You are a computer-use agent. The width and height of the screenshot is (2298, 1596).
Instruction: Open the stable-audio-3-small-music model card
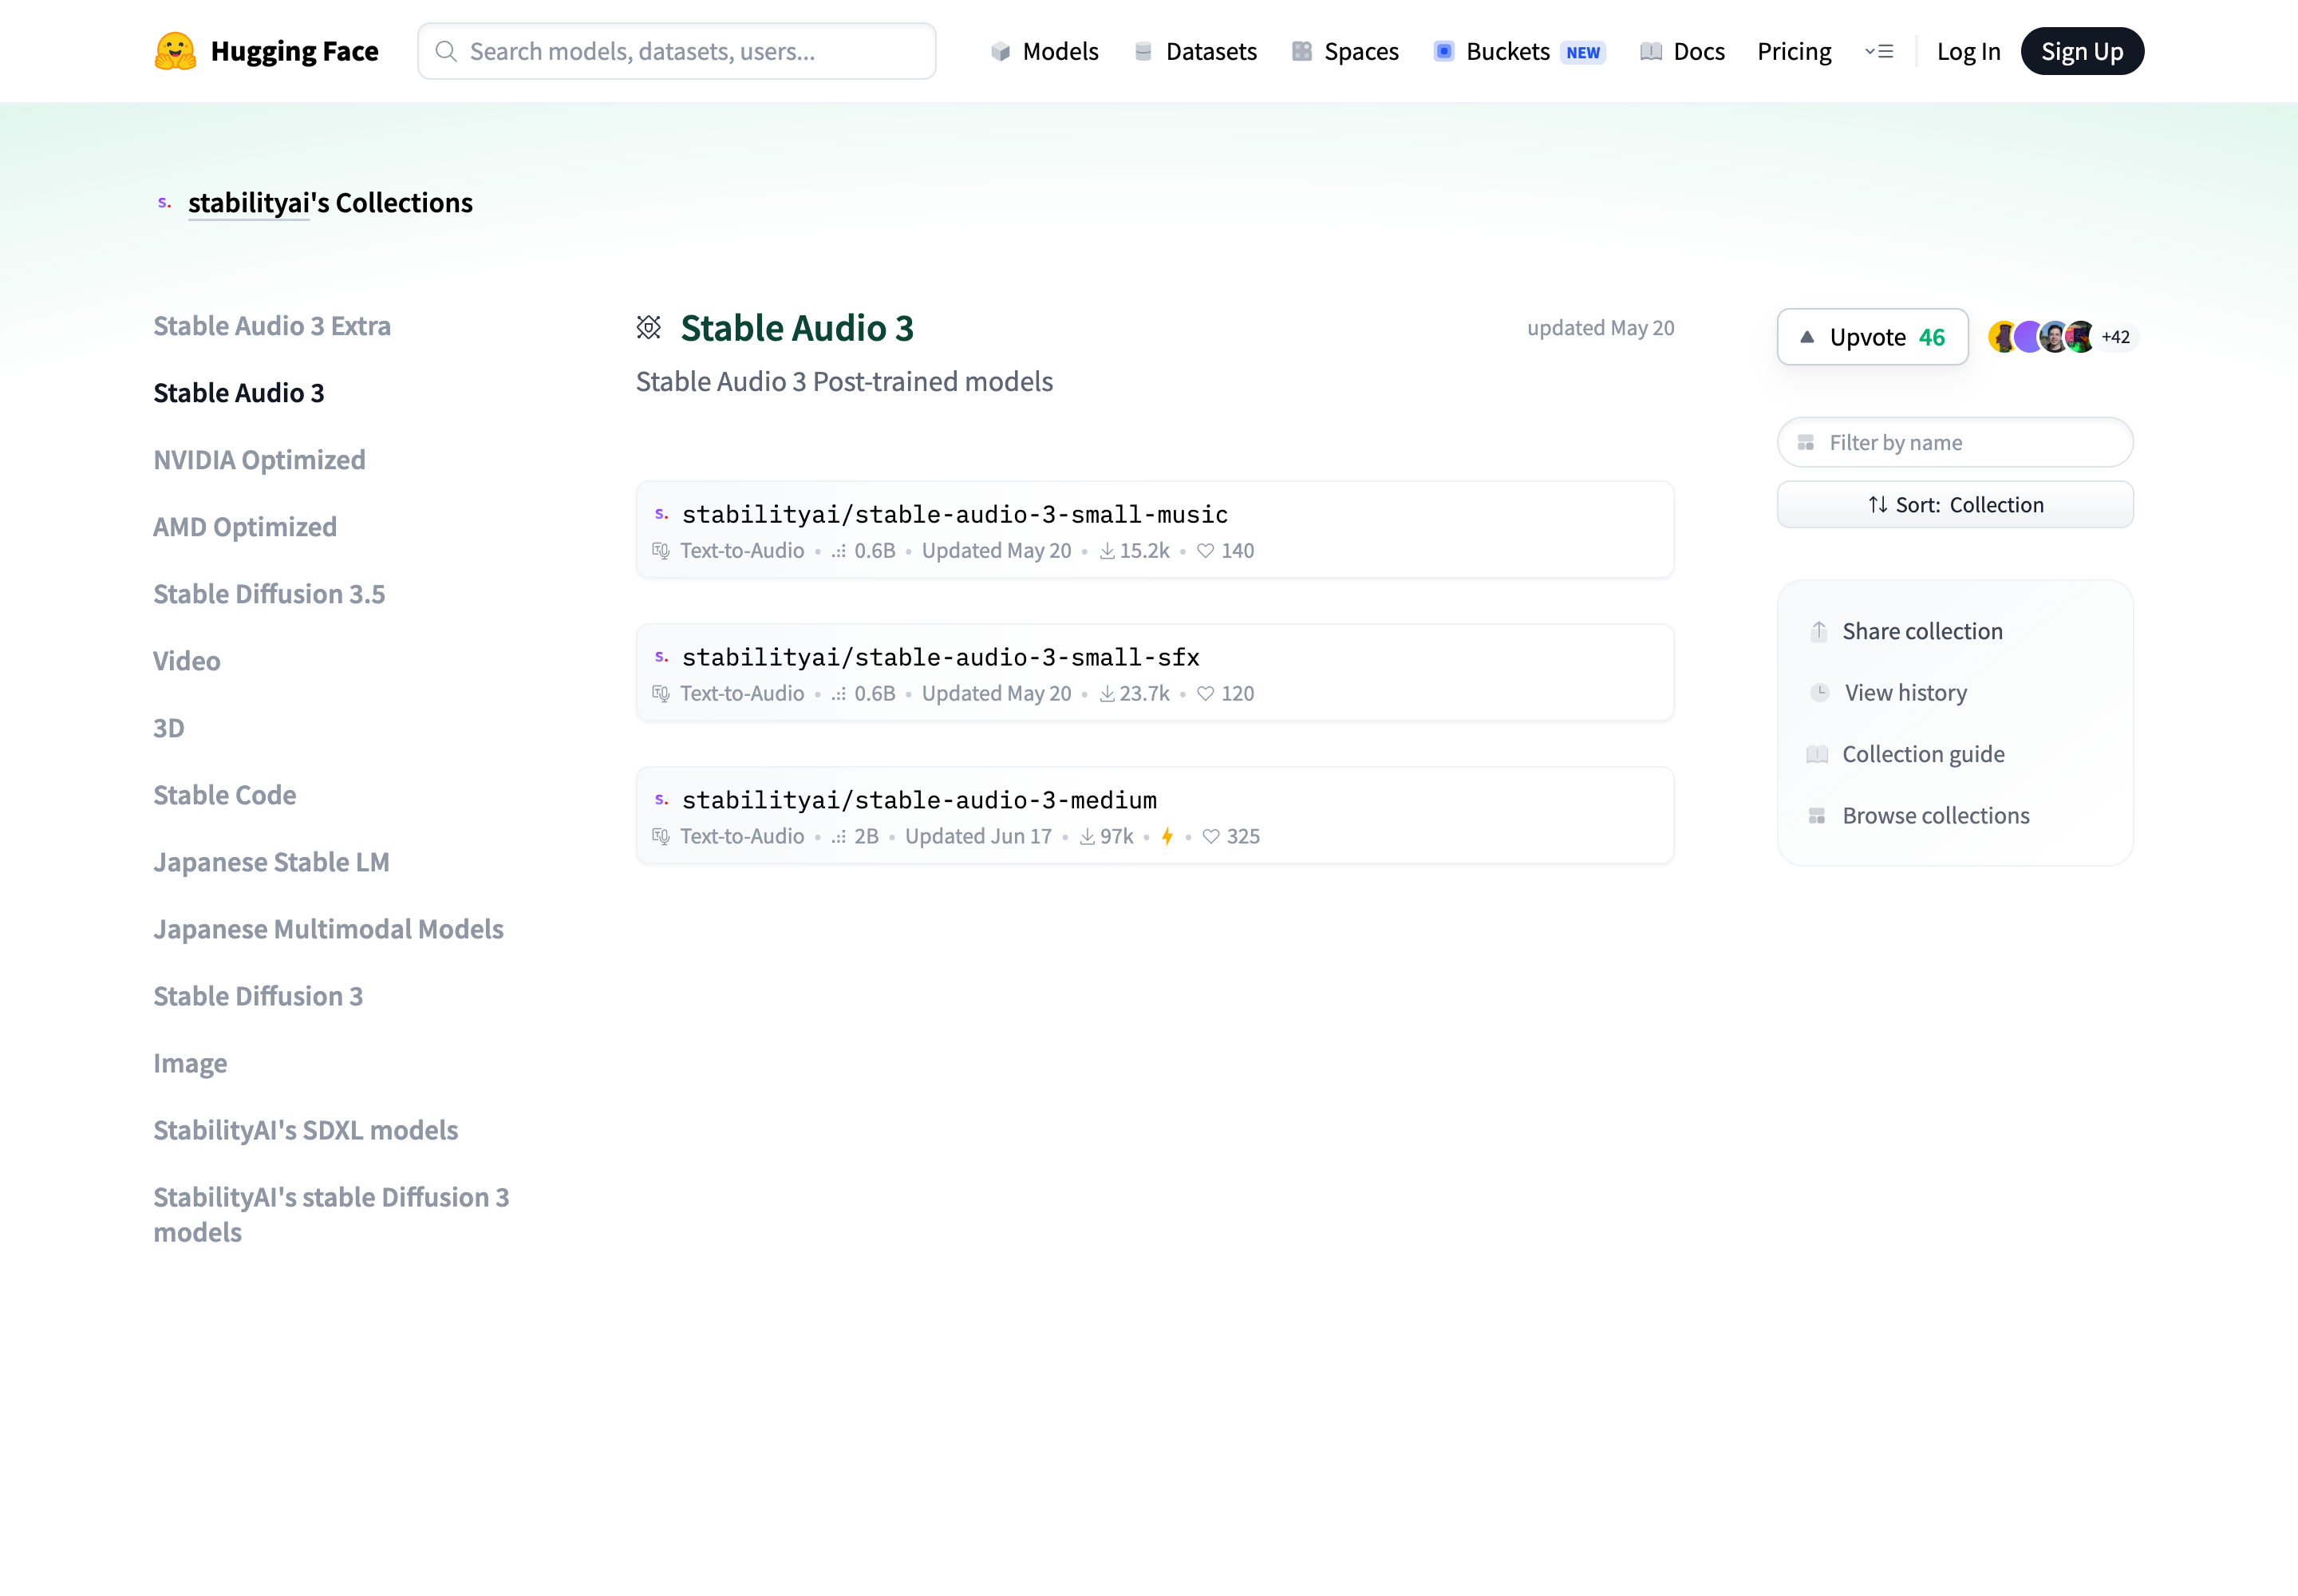(1155, 530)
